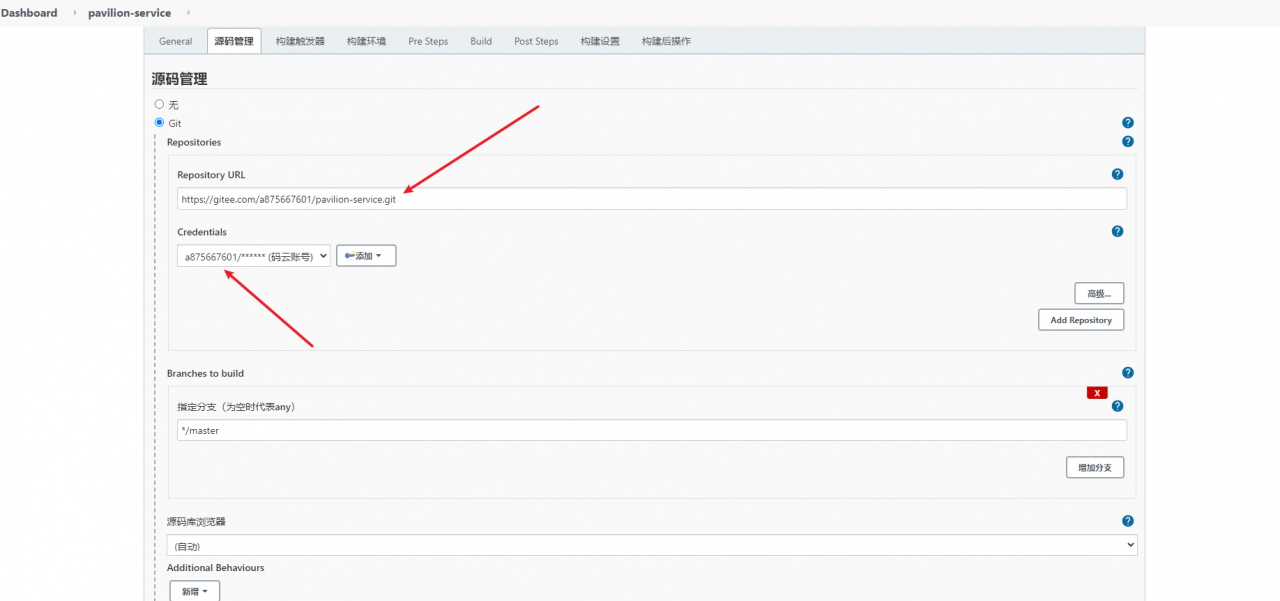Switch to the Pre Steps tab
The height and width of the screenshot is (601, 1280).
pyautogui.click(x=428, y=41)
